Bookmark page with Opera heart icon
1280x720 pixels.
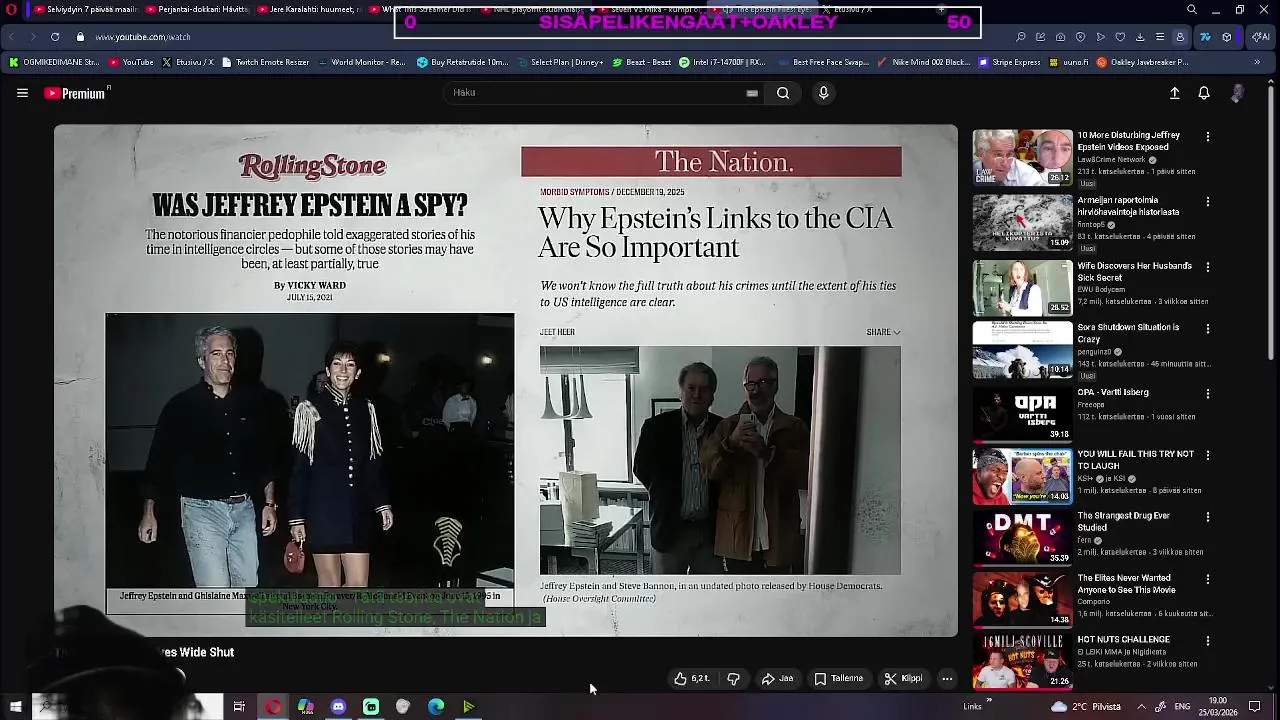(1120, 37)
